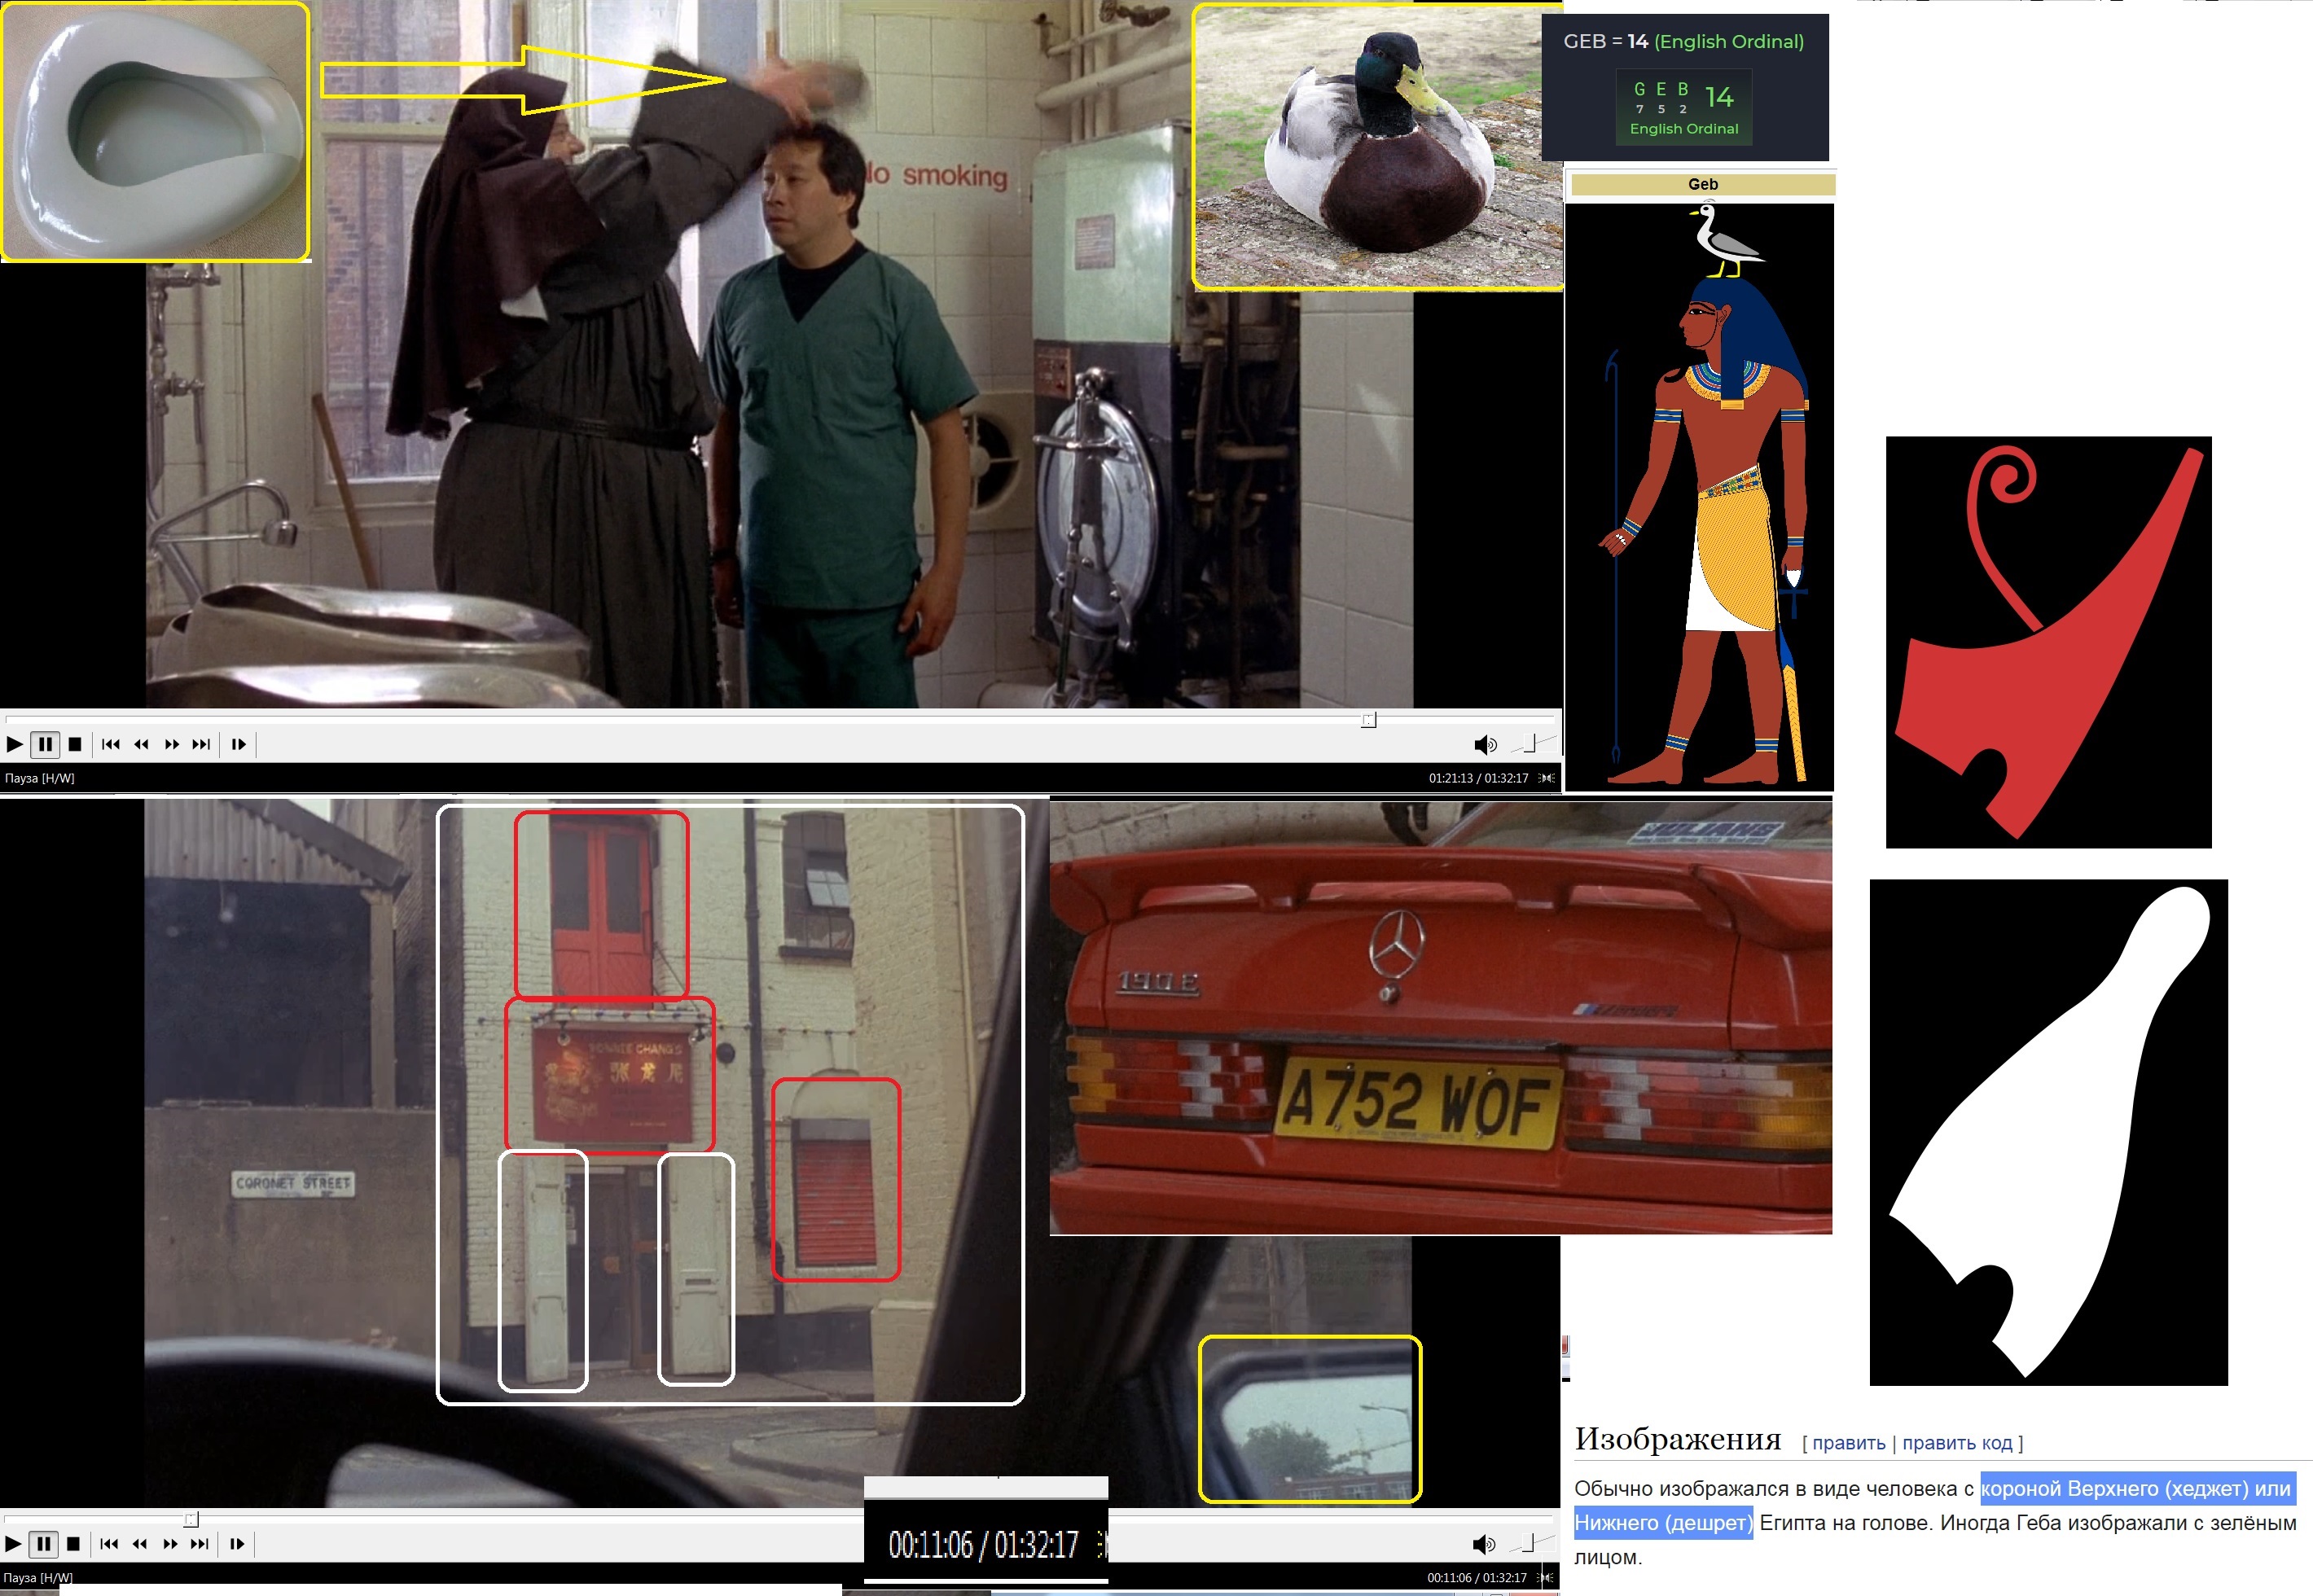Skip to previous track in upper player
This screenshot has height=1596, width=2313.
pyautogui.click(x=111, y=744)
